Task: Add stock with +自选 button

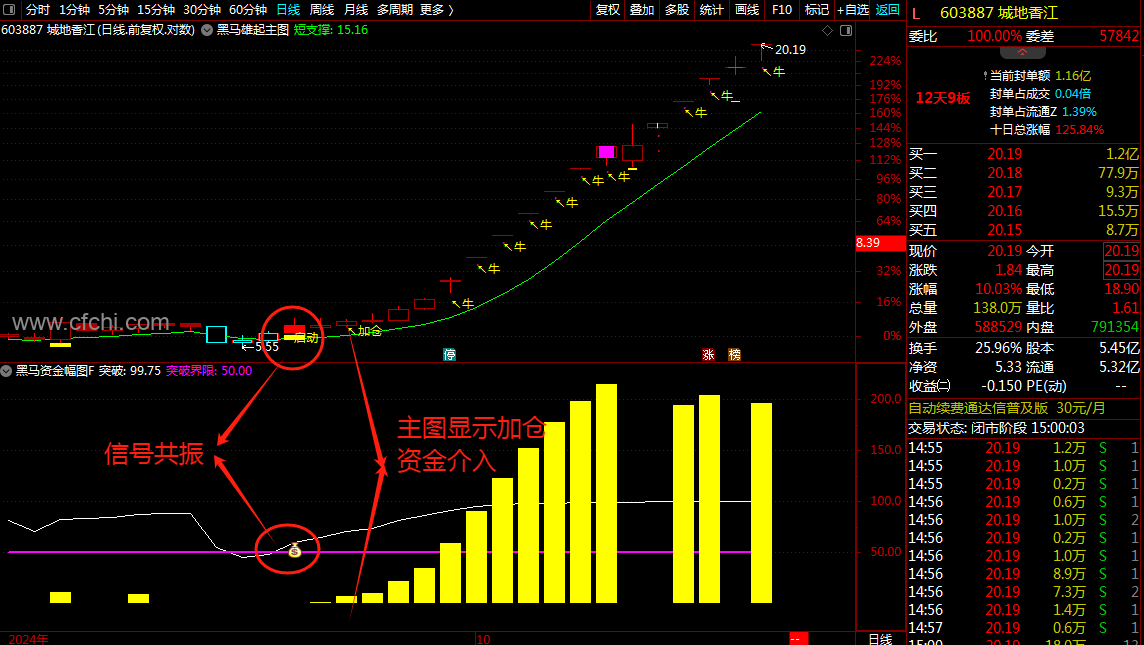Action: (853, 9)
